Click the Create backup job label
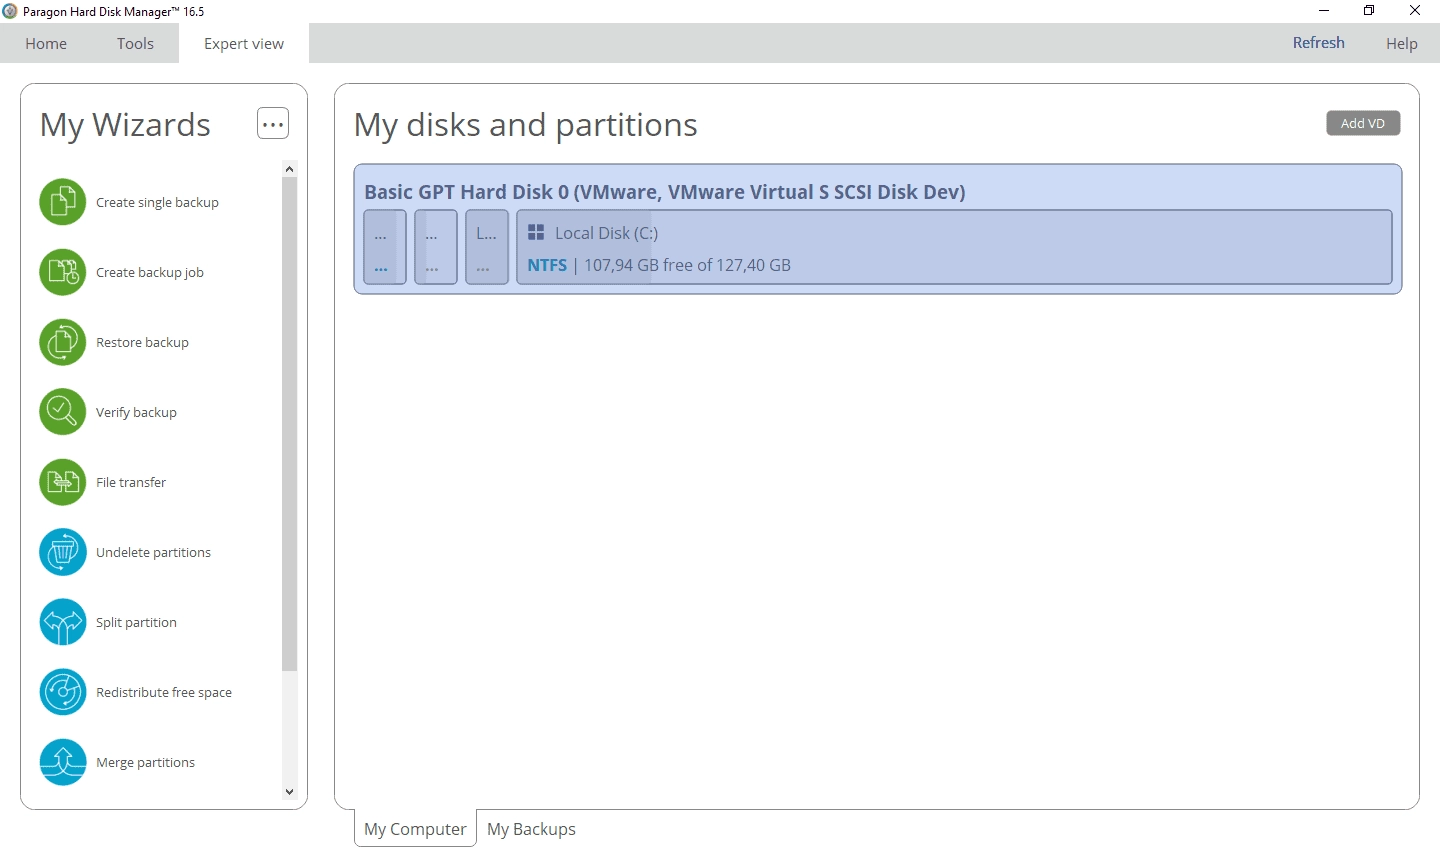Viewport: 1440px width, 860px height. point(150,272)
